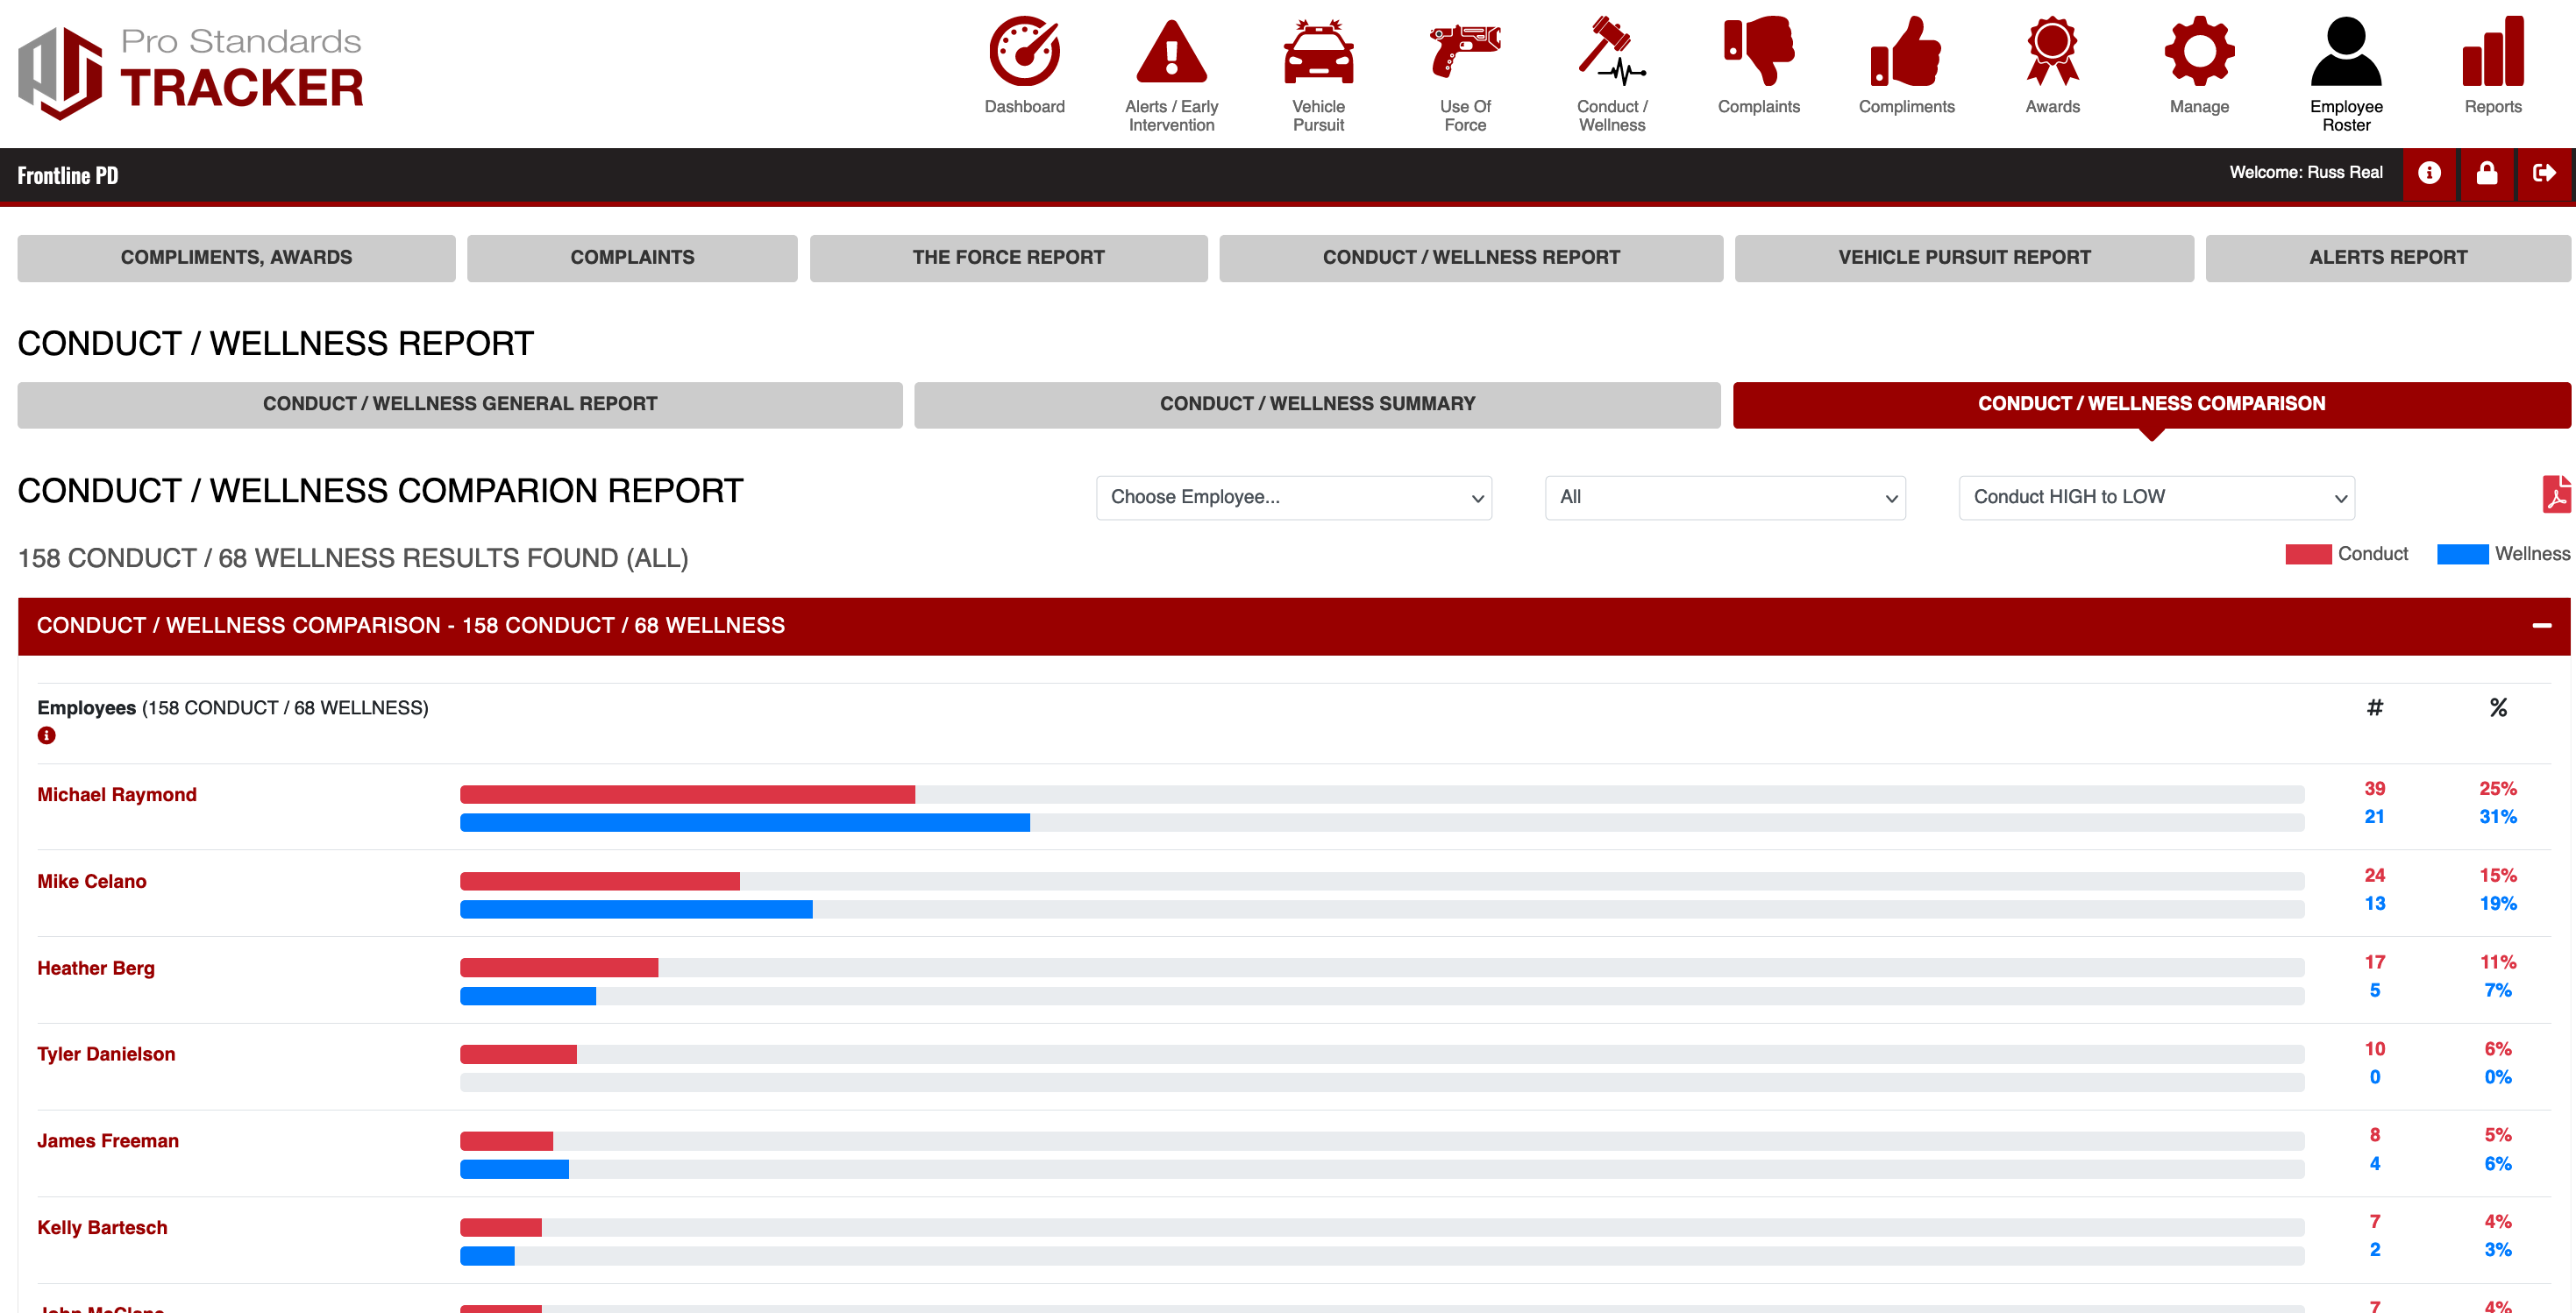Switch to Conduct / Wellness Summary tab
2576x1313 pixels.
point(1317,404)
